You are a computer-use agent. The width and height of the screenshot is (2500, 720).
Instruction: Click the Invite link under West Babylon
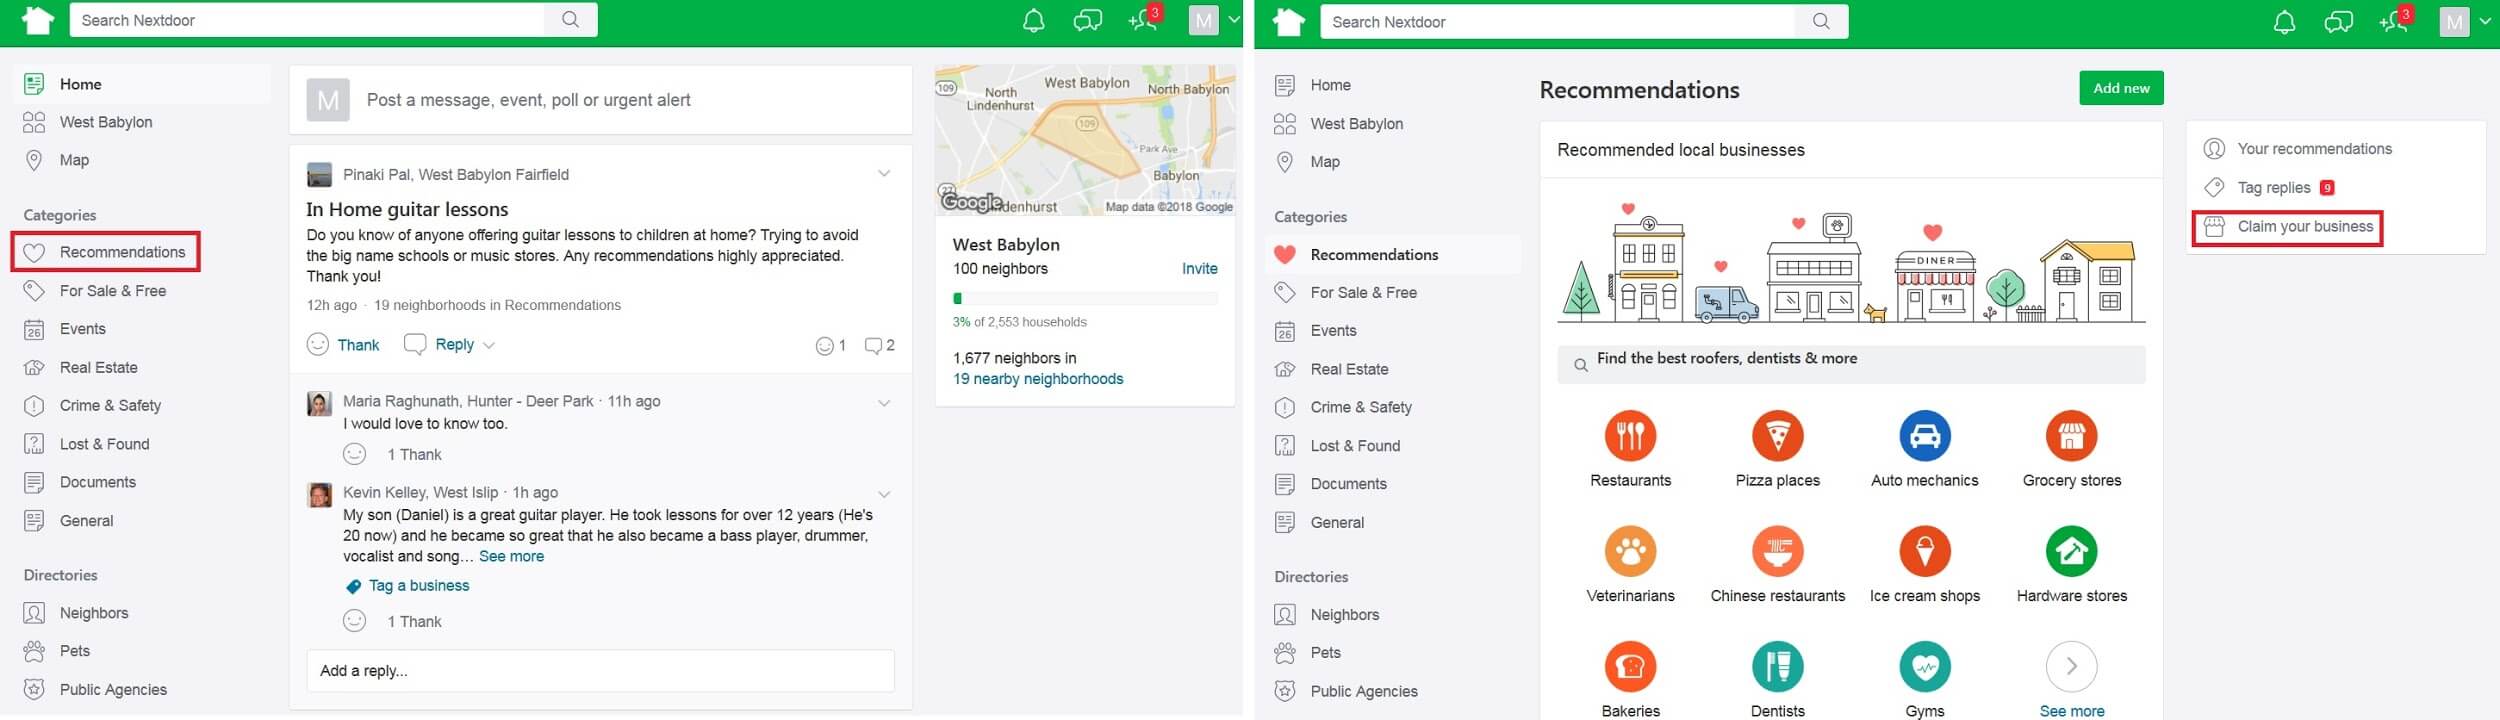[1199, 269]
